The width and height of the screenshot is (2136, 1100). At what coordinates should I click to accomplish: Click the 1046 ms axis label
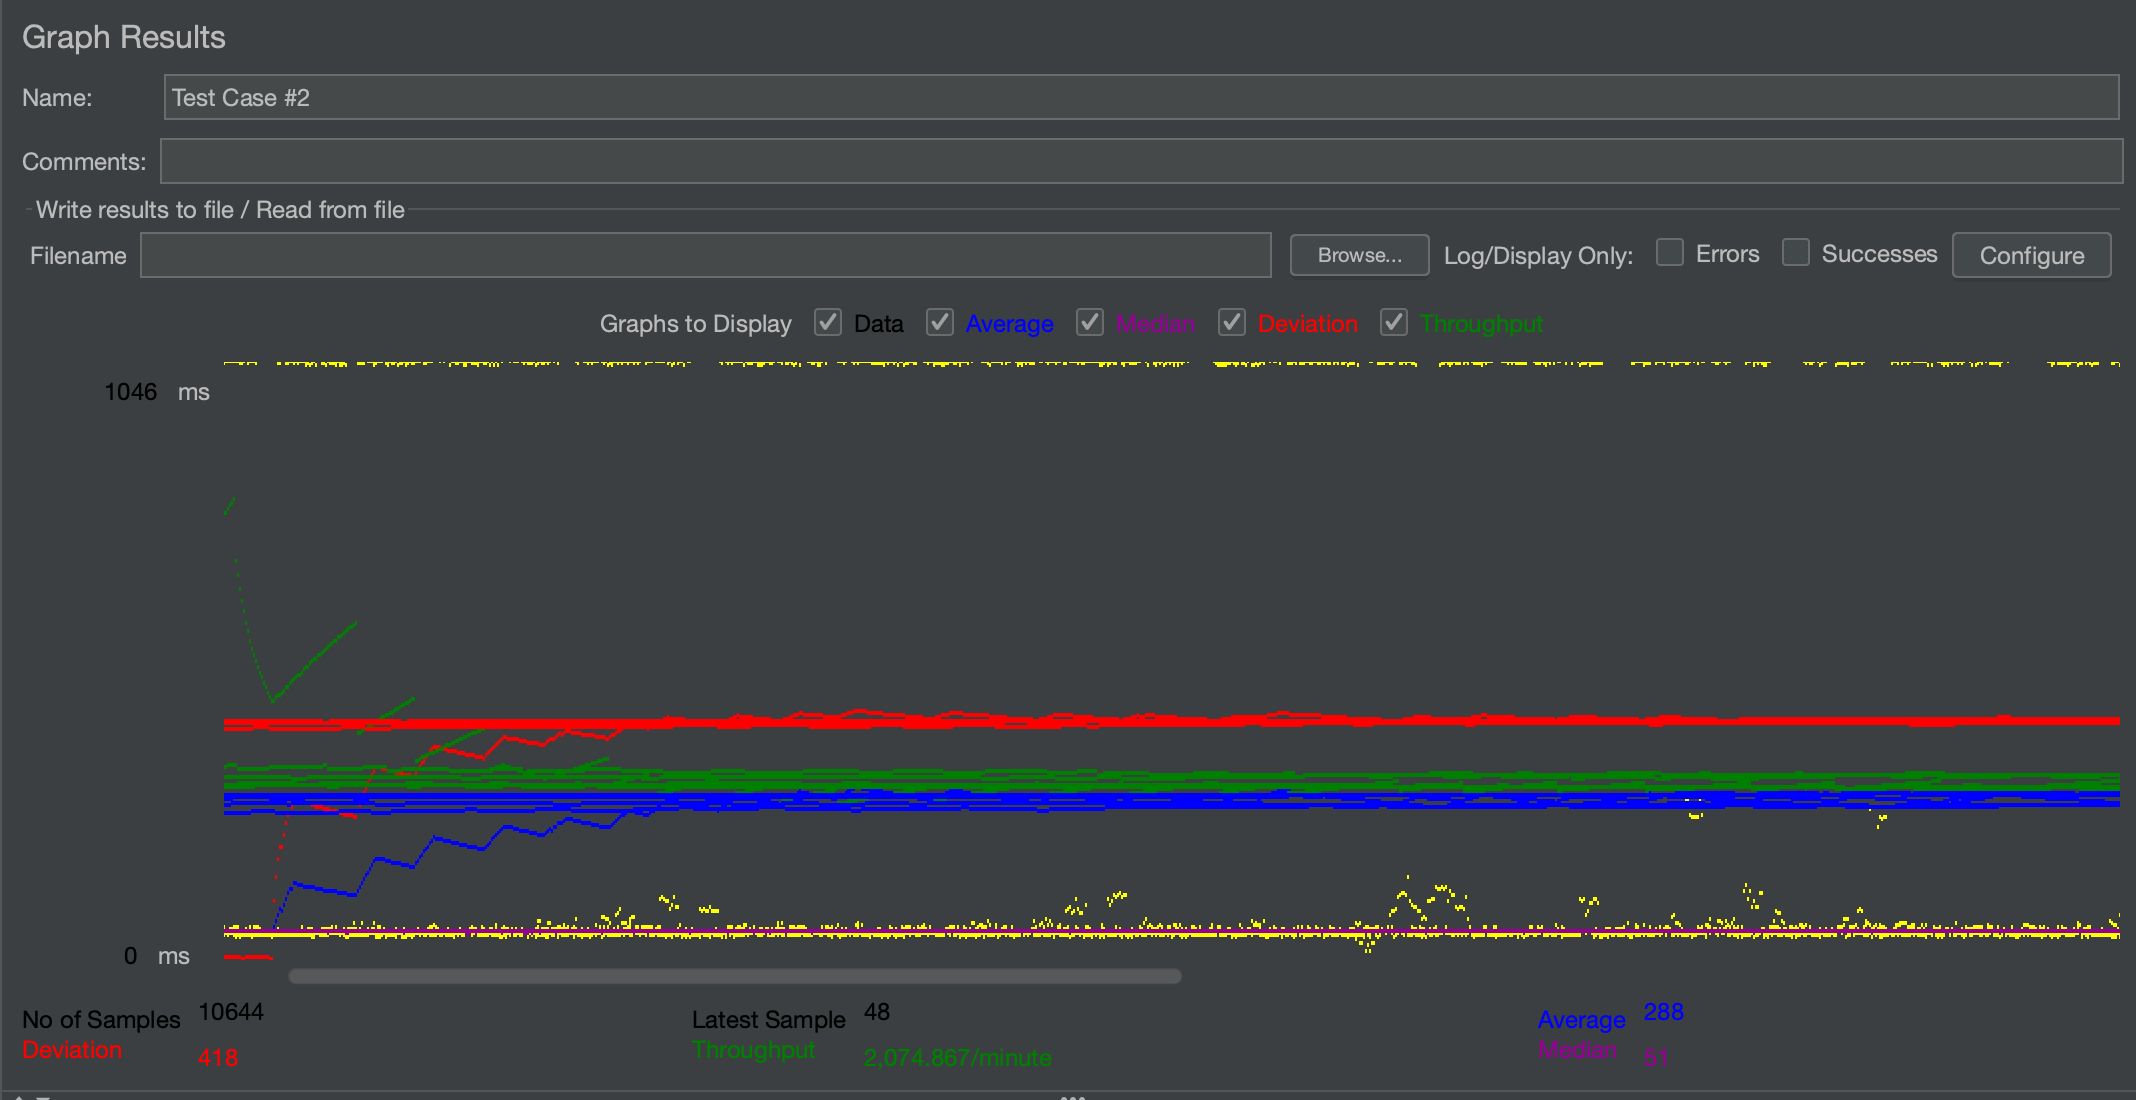point(157,392)
